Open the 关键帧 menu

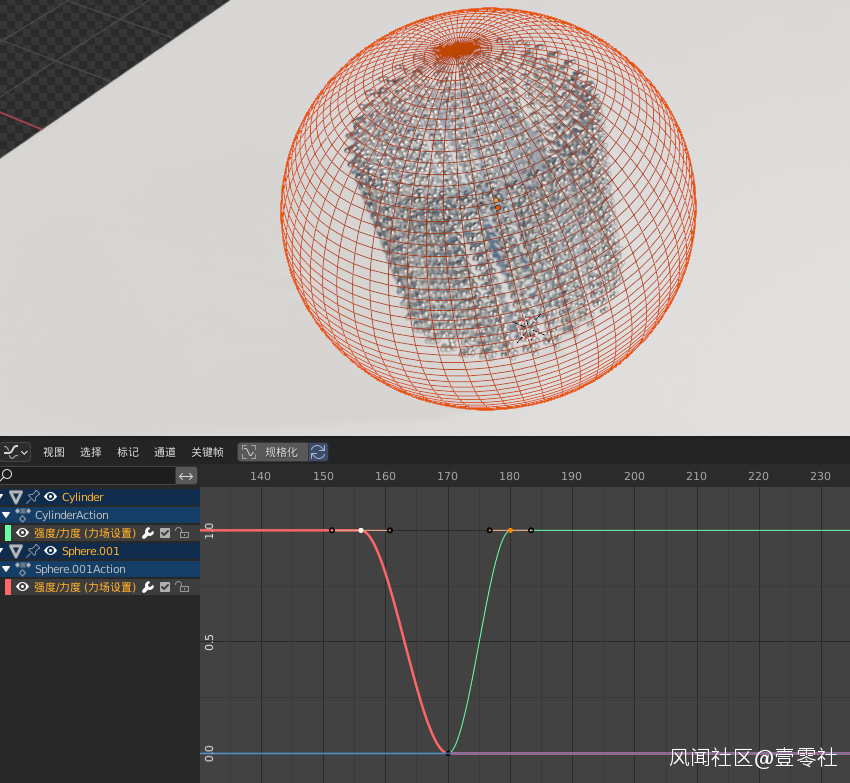coord(206,452)
